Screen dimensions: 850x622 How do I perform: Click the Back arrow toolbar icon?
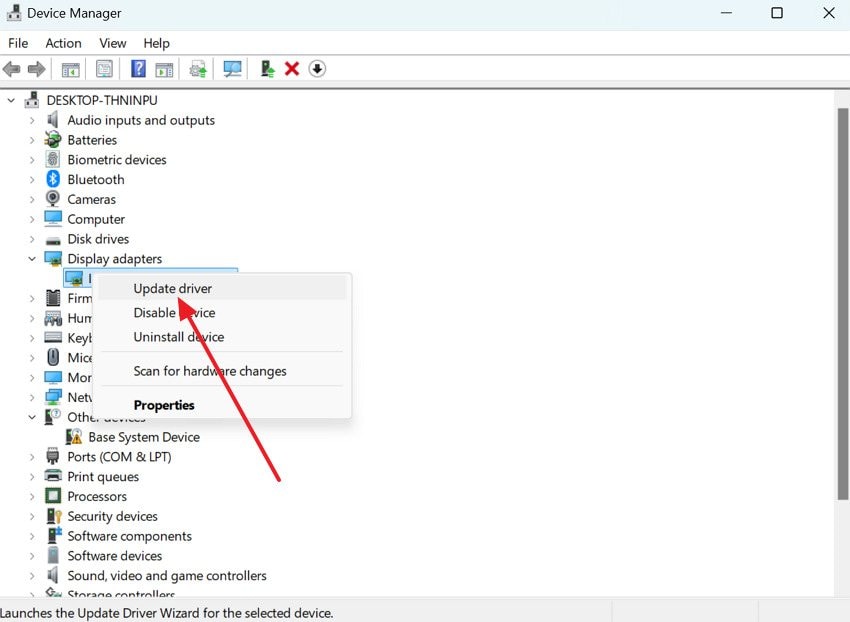click(x=11, y=69)
